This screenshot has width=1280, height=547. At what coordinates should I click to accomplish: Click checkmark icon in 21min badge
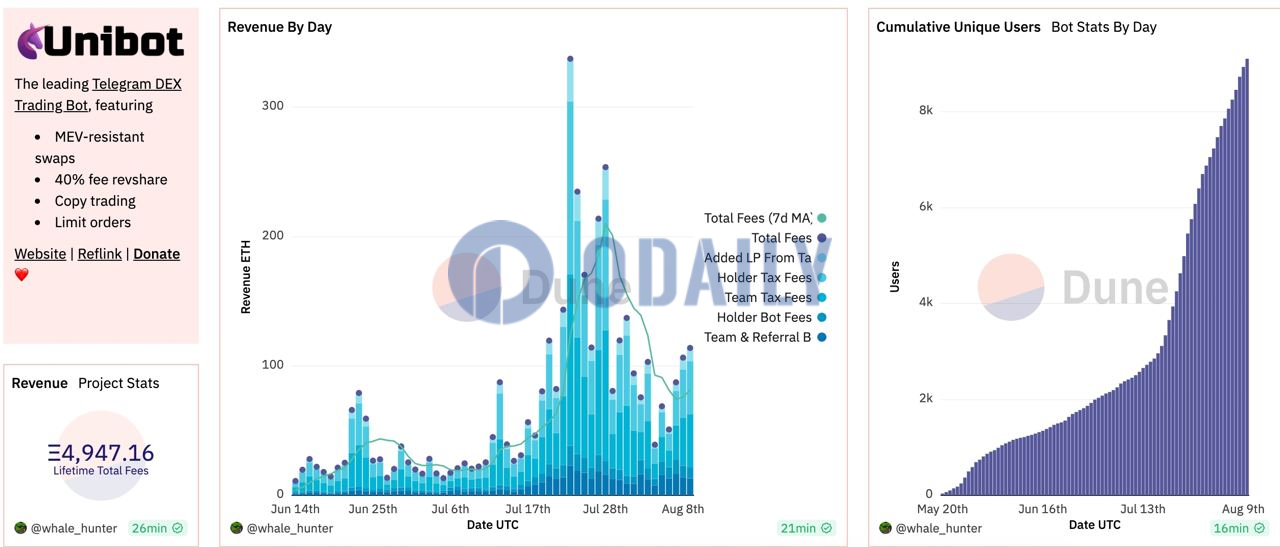point(826,528)
